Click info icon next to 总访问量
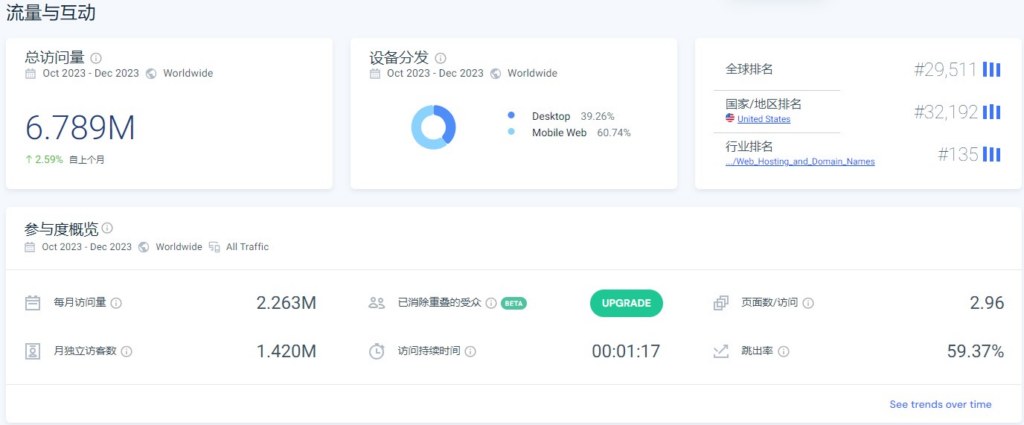The height and width of the screenshot is (425, 1024). click(x=96, y=58)
